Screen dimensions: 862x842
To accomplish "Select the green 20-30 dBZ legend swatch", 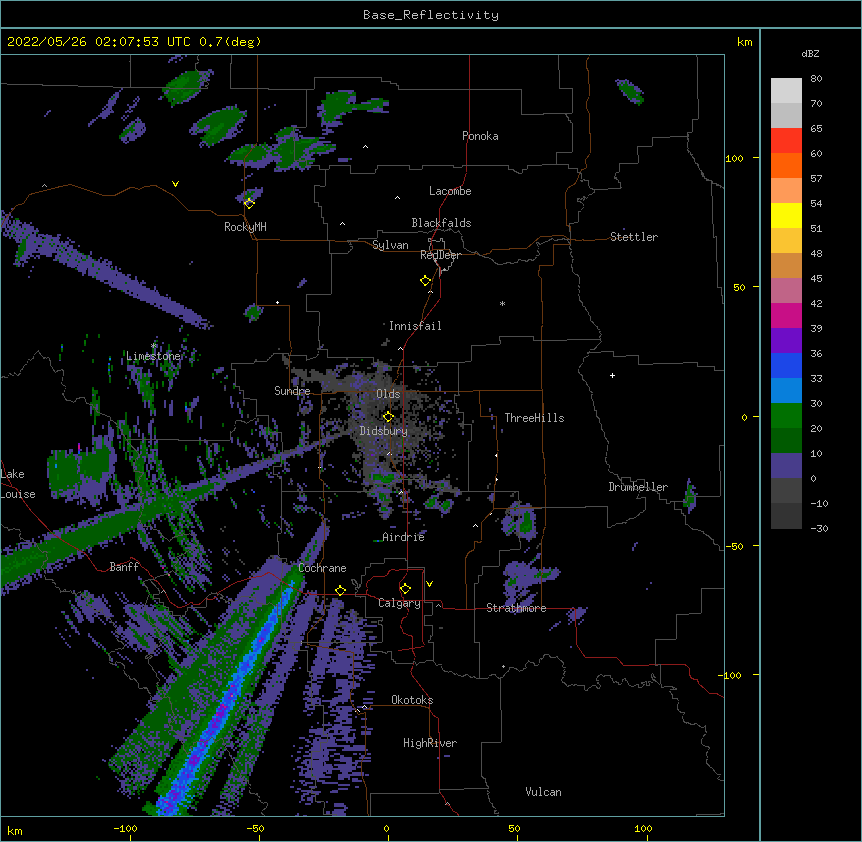I will point(786,416).
